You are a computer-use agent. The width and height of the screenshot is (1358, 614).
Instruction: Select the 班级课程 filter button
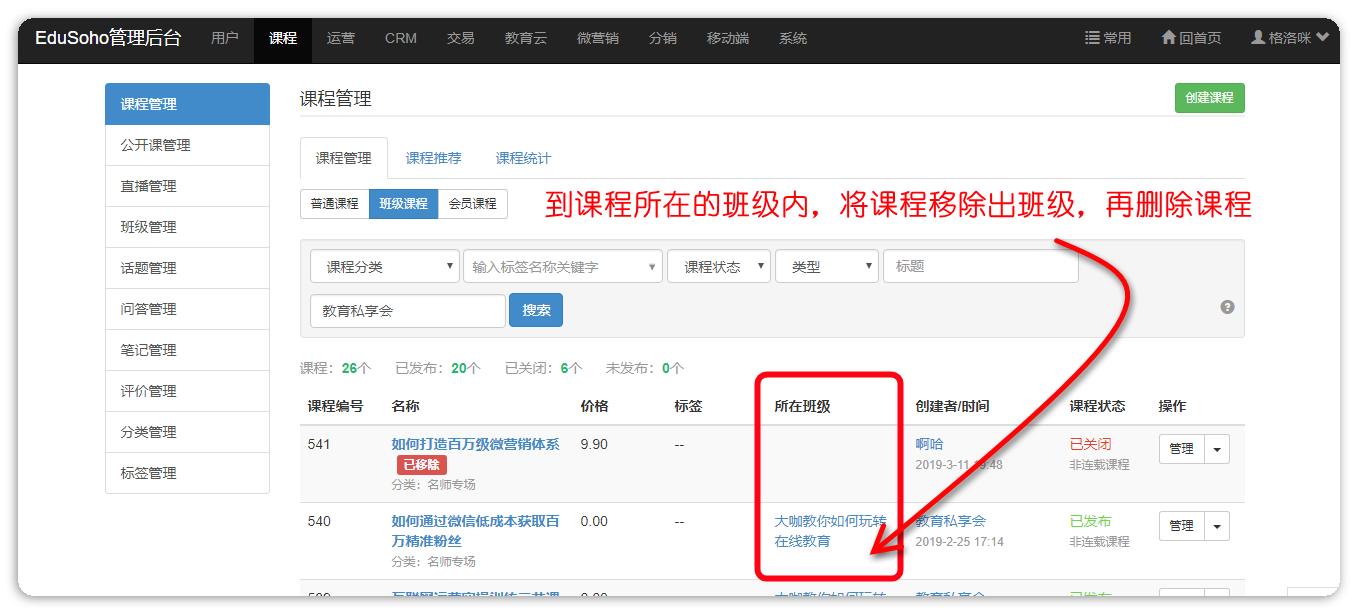(x=403, y=204)
